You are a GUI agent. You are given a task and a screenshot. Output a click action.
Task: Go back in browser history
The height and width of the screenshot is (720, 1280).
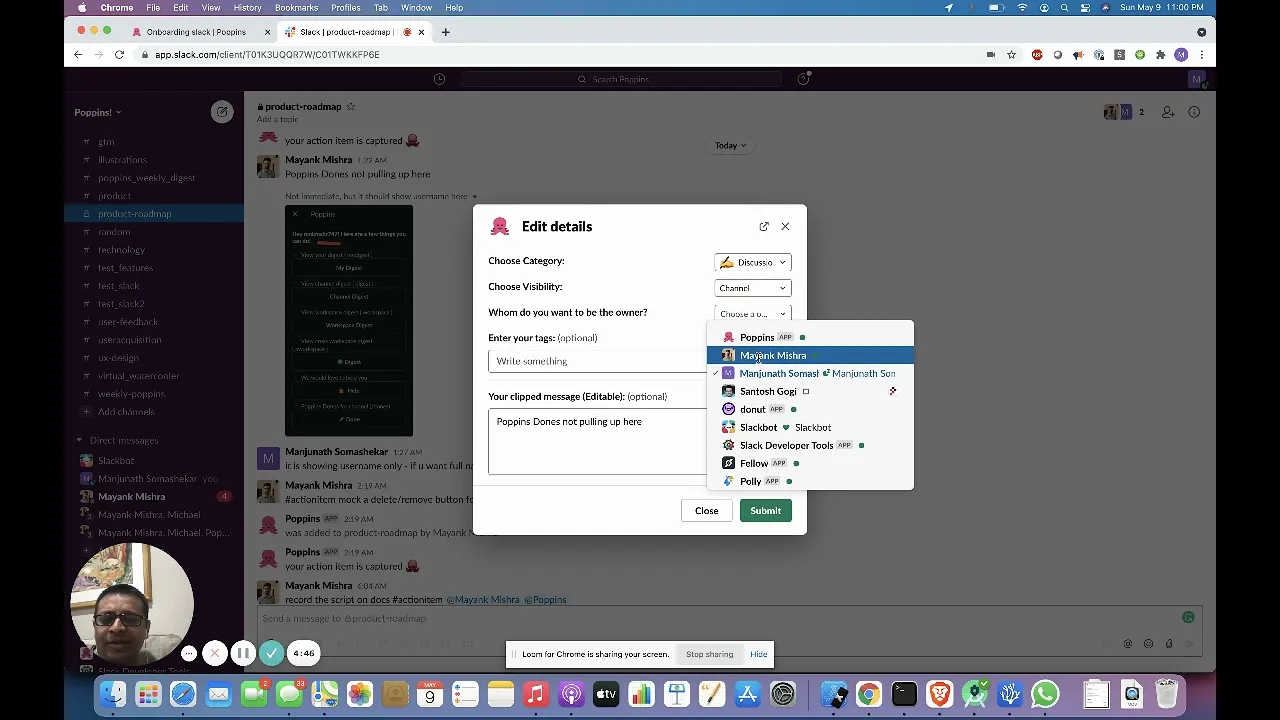[x=78, y=55]
